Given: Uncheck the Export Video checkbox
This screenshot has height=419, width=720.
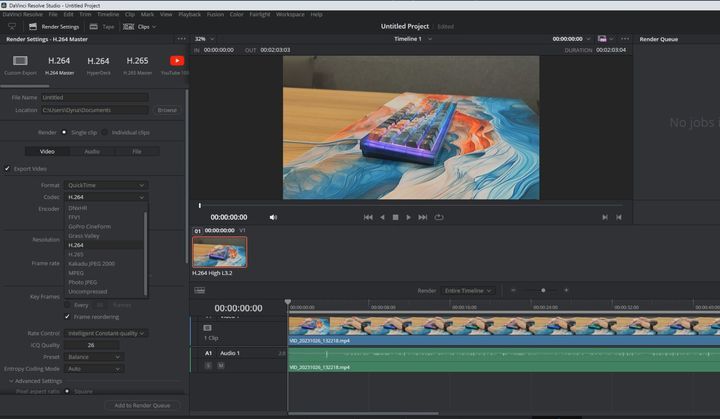Looking at the screenshot, I should (8, 168).
